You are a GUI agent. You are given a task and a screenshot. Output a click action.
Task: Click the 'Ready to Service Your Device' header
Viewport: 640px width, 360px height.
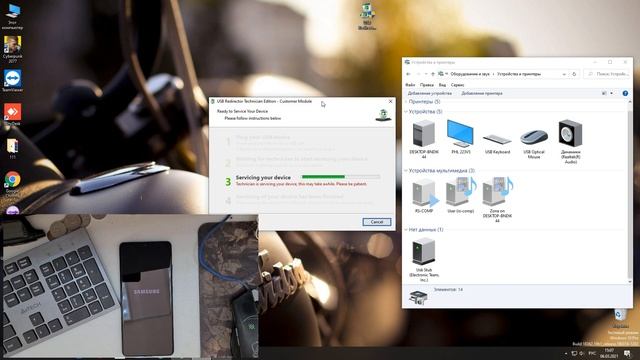[x=242, y=111]
